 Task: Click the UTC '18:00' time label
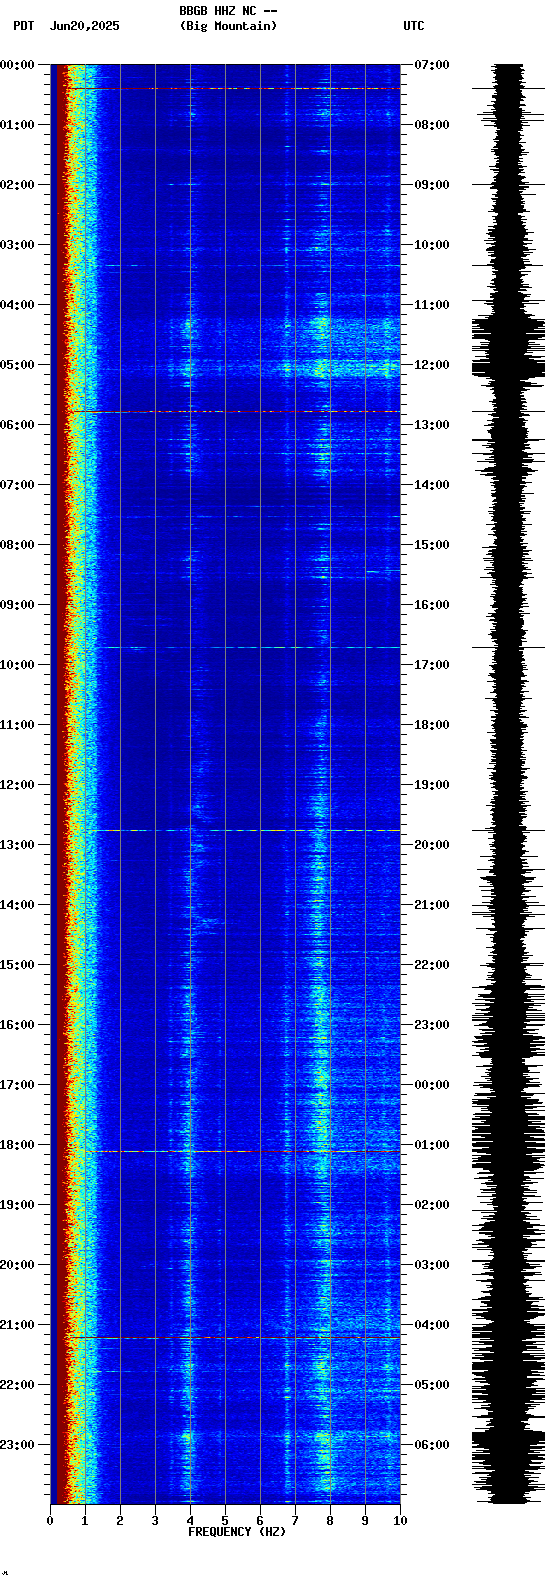tap(432, 725)
